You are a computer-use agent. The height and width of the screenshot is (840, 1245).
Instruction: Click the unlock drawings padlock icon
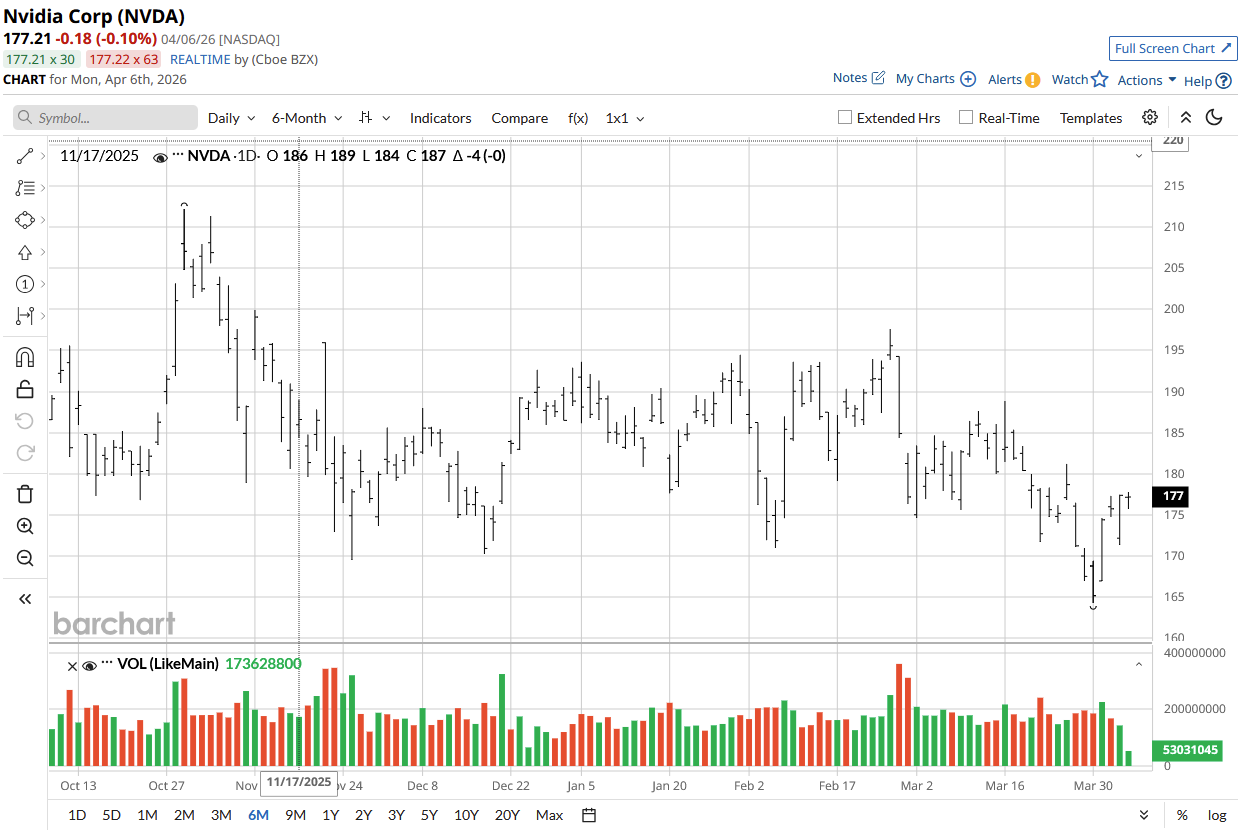click(25, 389)
